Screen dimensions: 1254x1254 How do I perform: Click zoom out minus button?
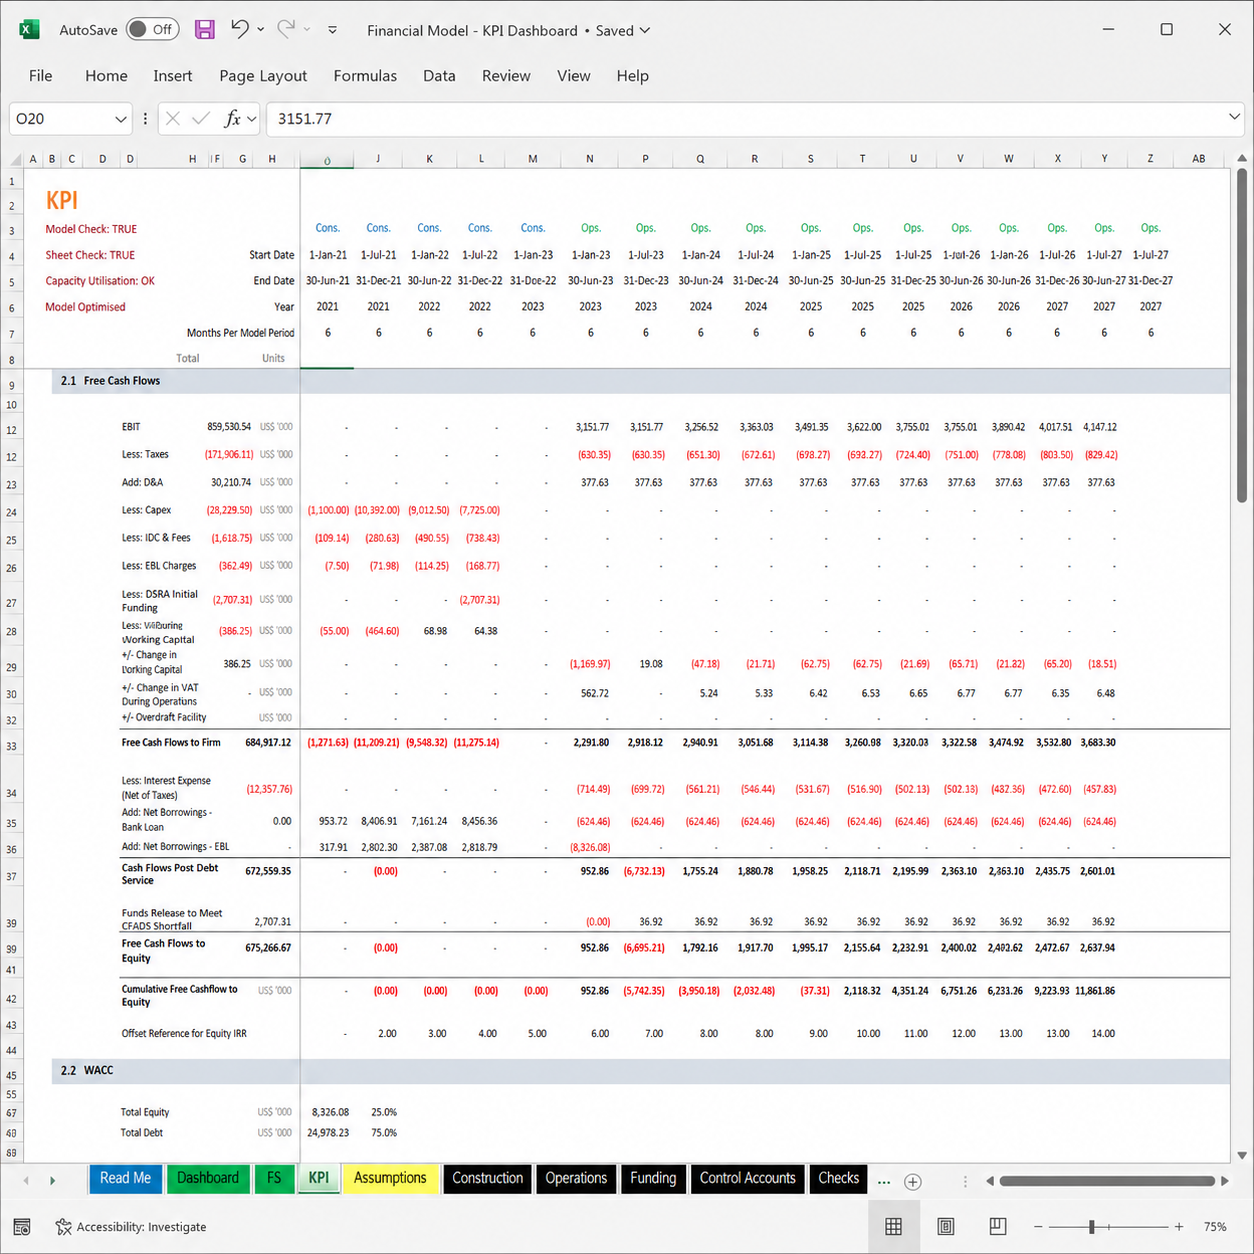(1038, 1227)
